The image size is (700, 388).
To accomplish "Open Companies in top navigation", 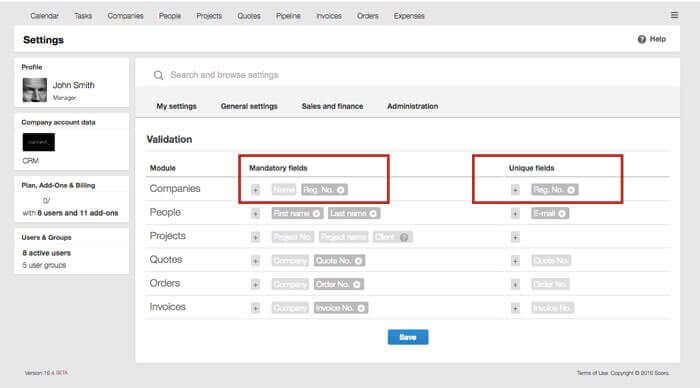I will coord(125,16).
